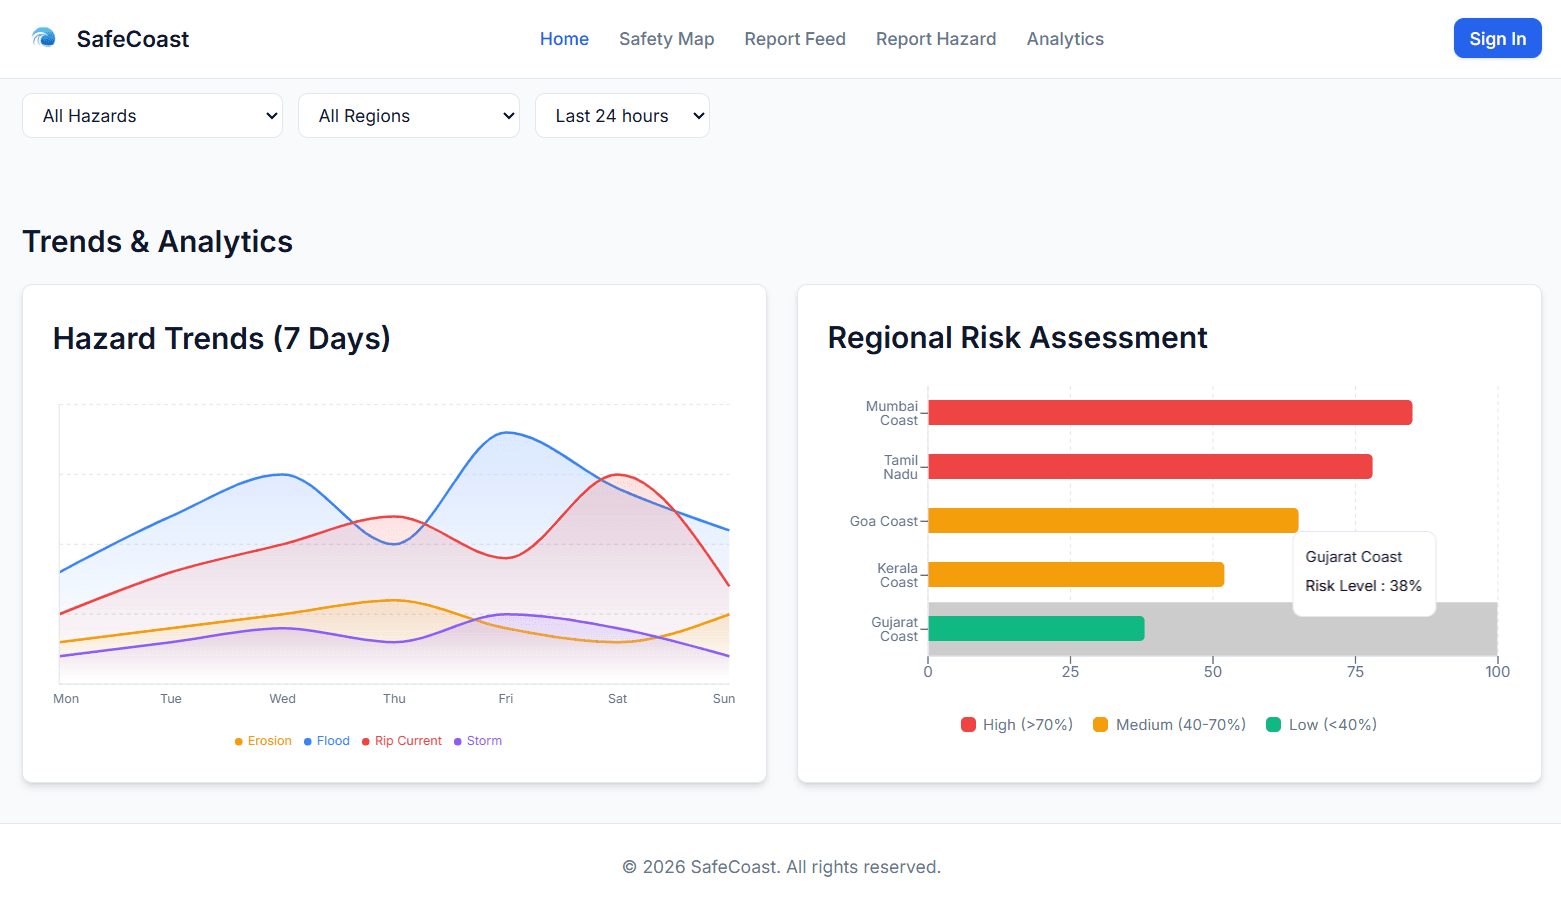Toggle the Rip Current series in the legend
The image size is (1561, 909).
[x=402, y=740]
